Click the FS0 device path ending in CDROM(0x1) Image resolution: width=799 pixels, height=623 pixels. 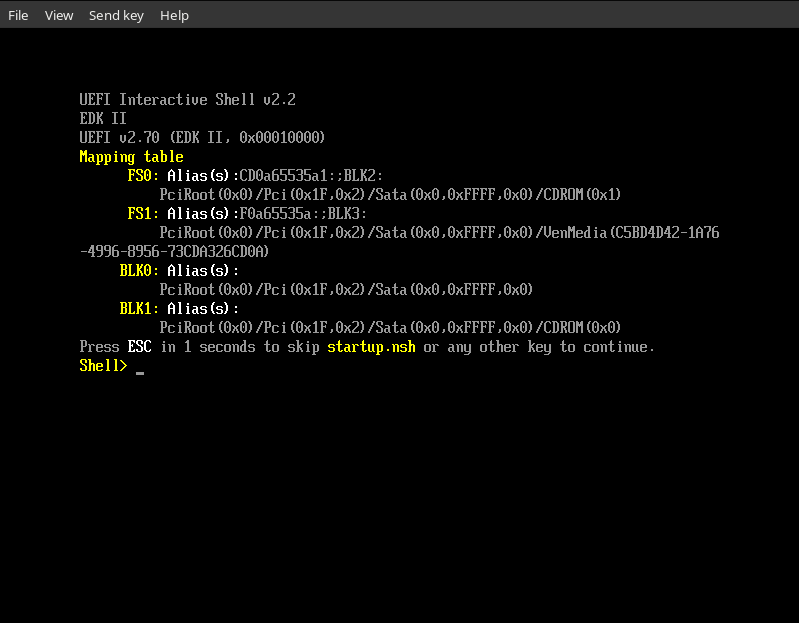click(390, 195)
